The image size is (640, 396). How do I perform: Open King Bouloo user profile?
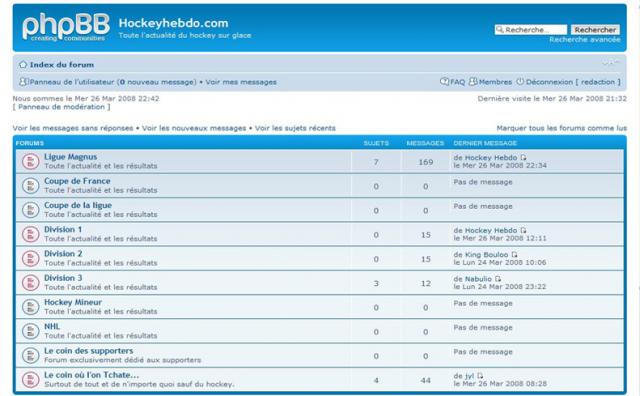point(487,255)
